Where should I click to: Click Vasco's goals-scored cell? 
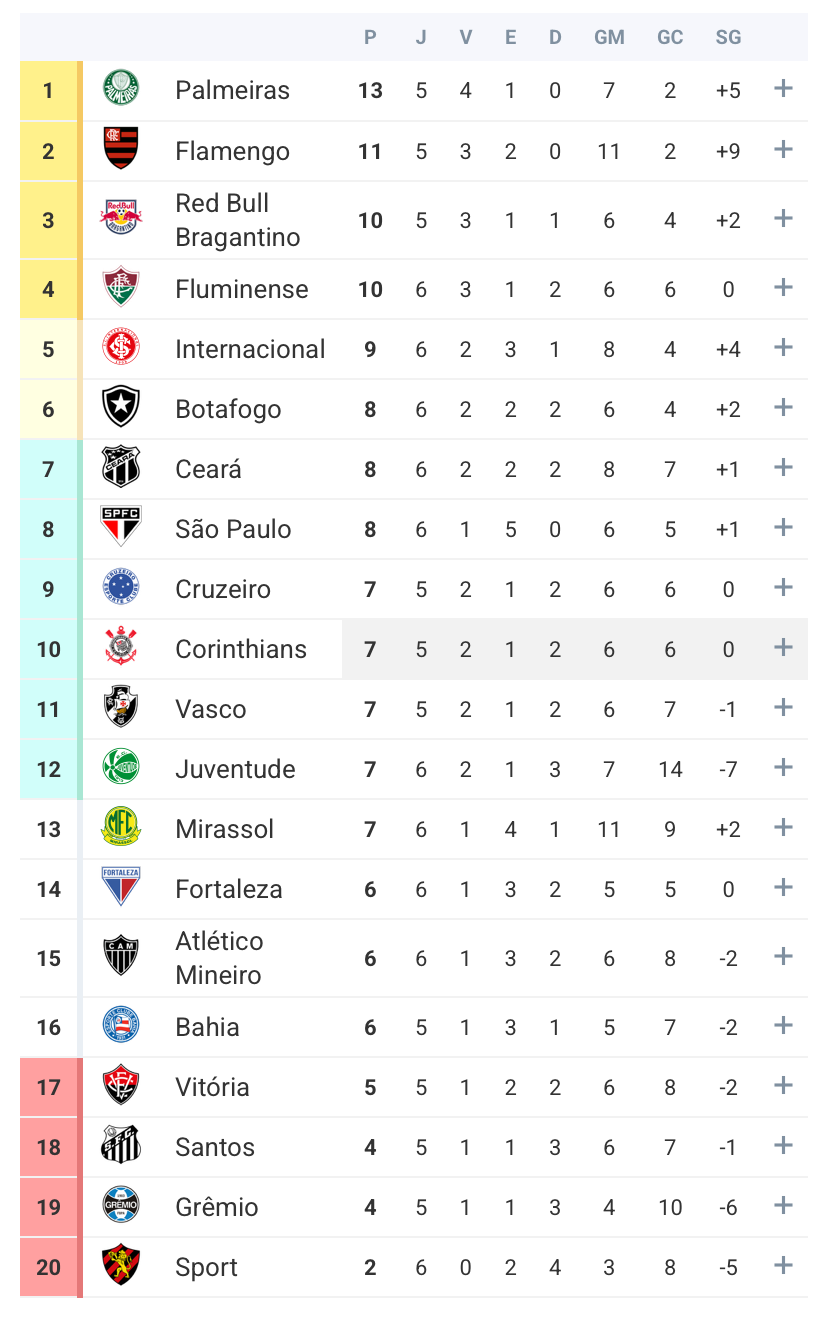pos(609,709)
